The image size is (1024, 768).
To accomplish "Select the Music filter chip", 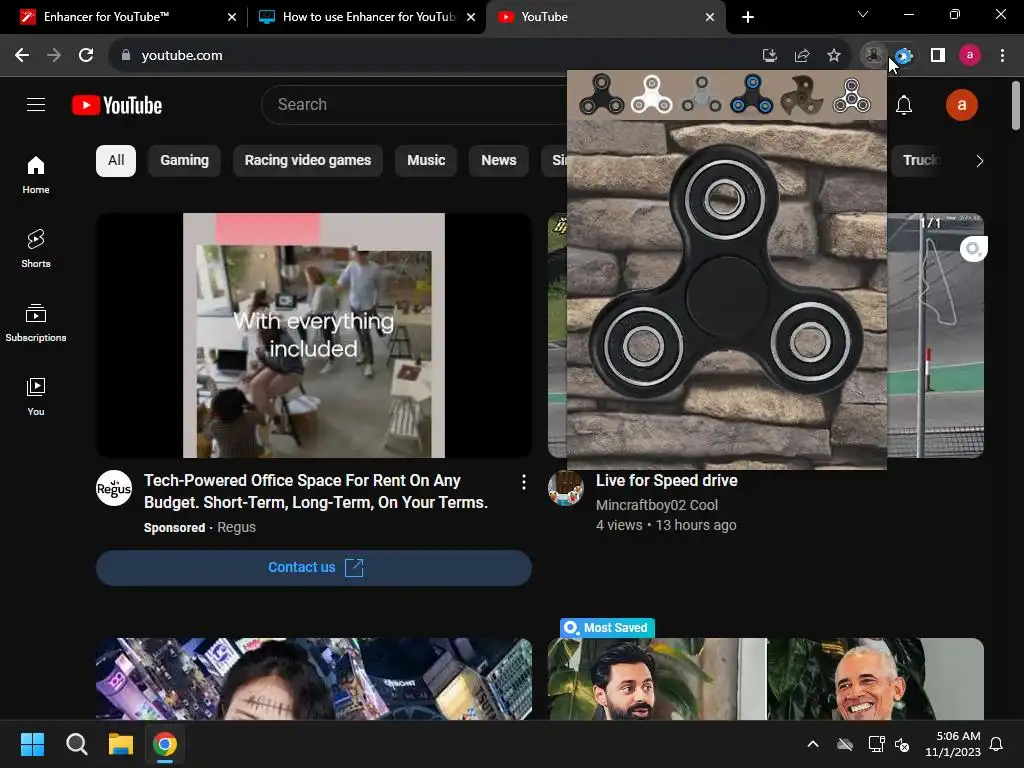I will click(426, 161).
